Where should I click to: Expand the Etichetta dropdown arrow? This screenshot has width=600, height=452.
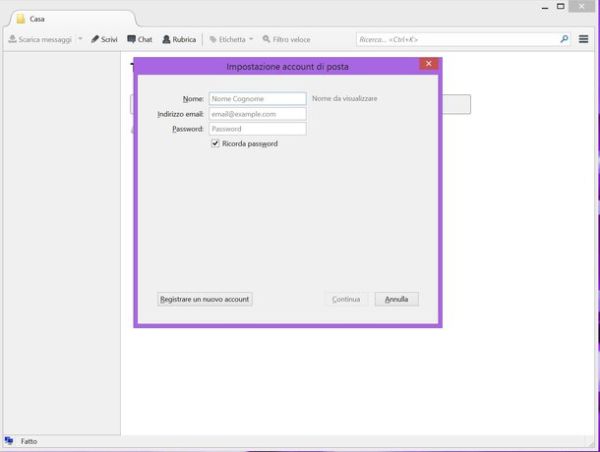[x=251, y=39]
